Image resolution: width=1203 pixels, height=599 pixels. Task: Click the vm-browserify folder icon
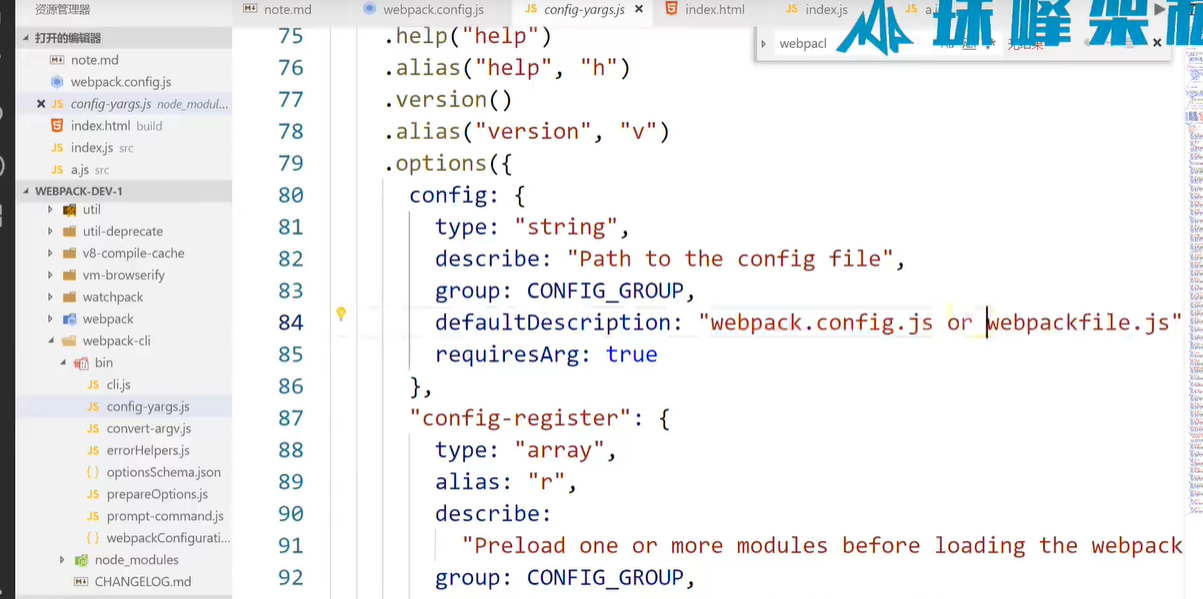pyautogui.click(x=69, y=275)
